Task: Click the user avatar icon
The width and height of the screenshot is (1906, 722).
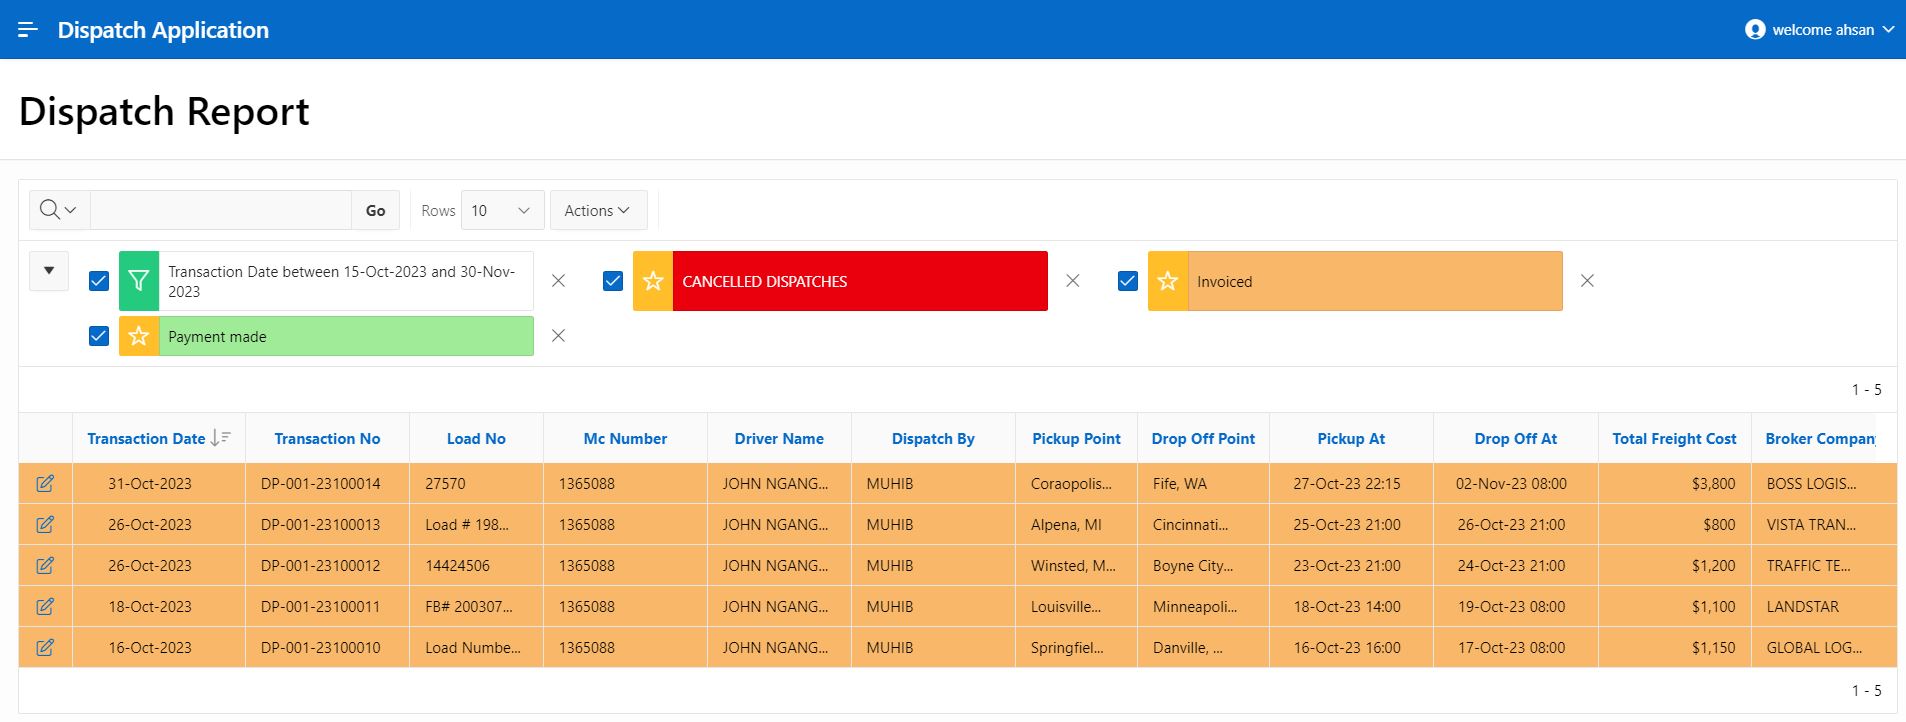Action: tap(1754, 30)
